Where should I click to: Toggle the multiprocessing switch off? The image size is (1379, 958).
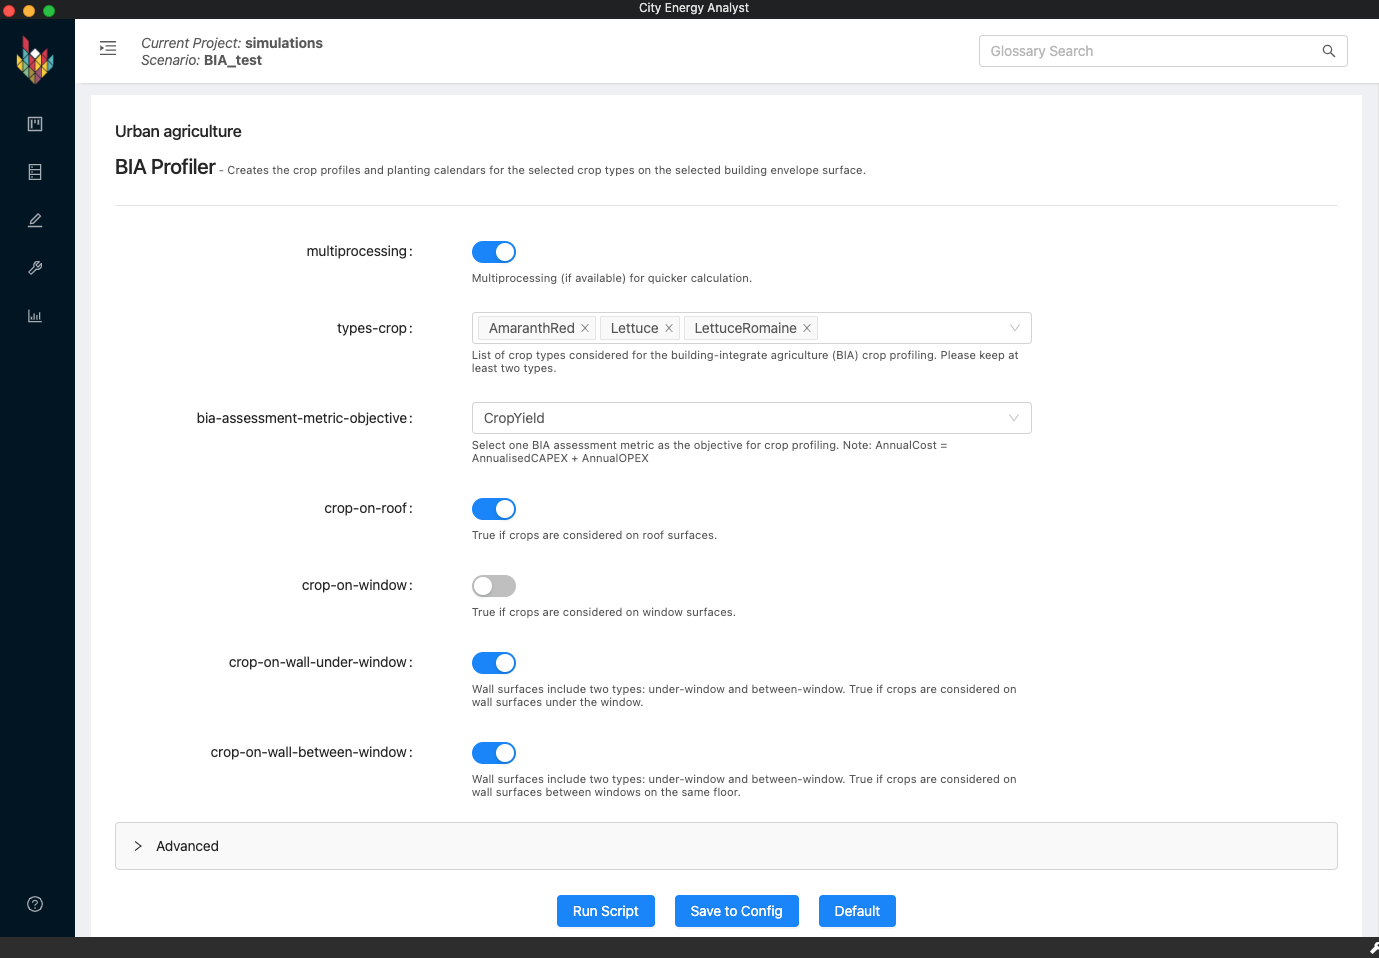(x=494, y=252)
